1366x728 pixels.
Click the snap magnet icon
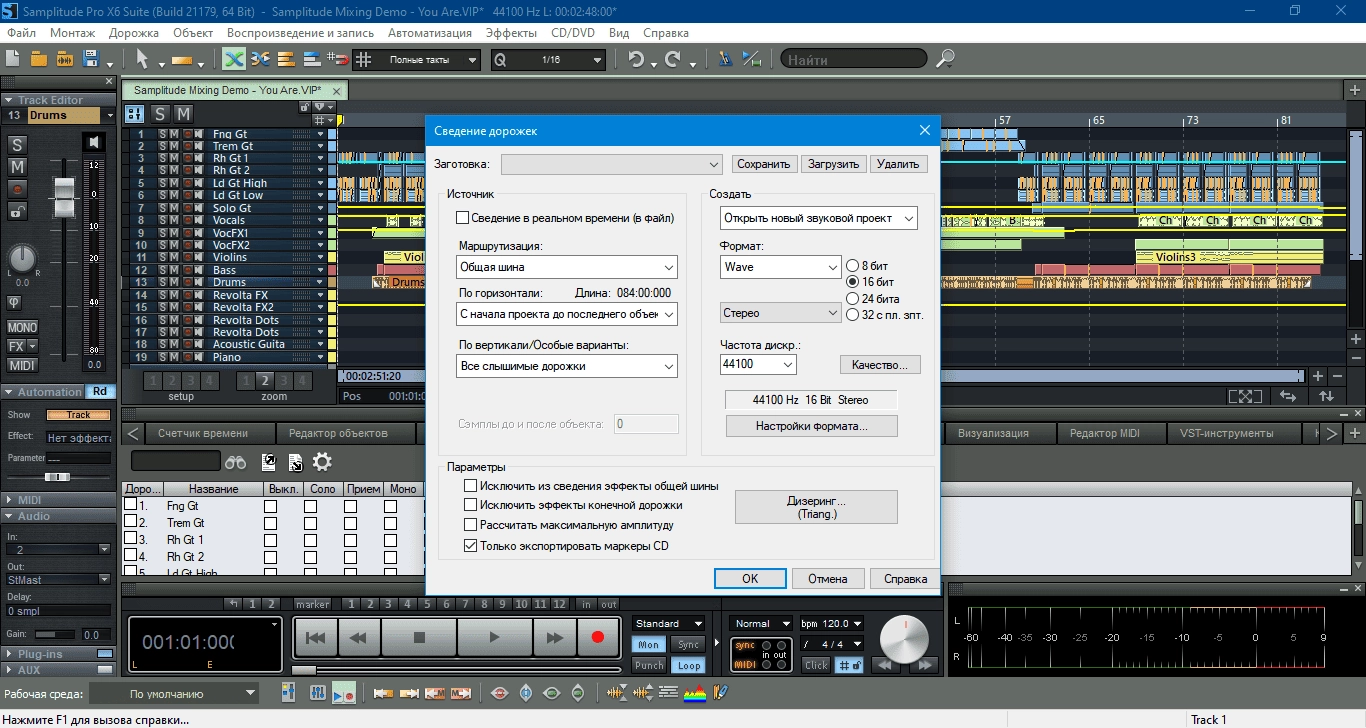coord(337,59)
